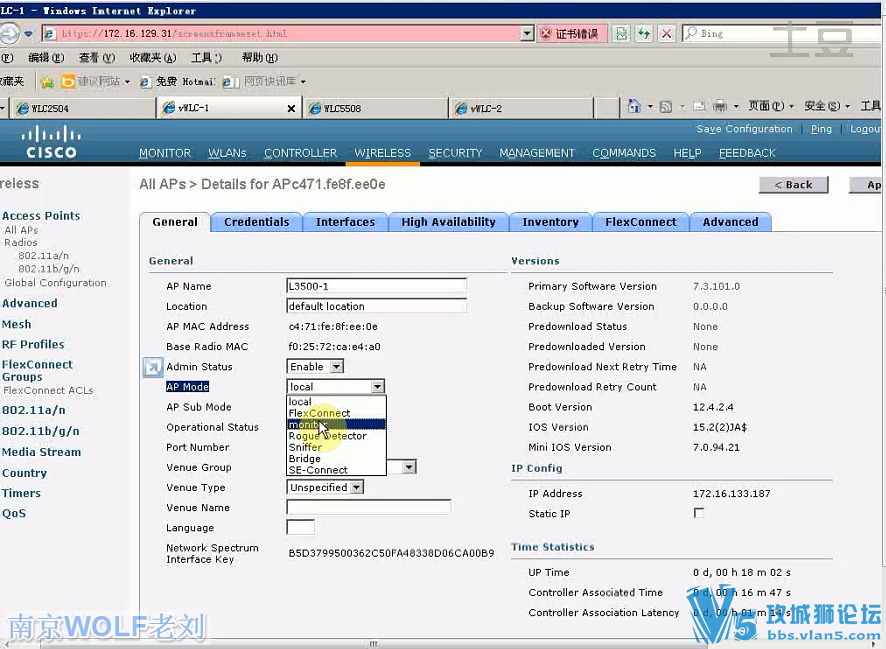Click the Language input field
The image size is (886, 649).
[301, 528]
